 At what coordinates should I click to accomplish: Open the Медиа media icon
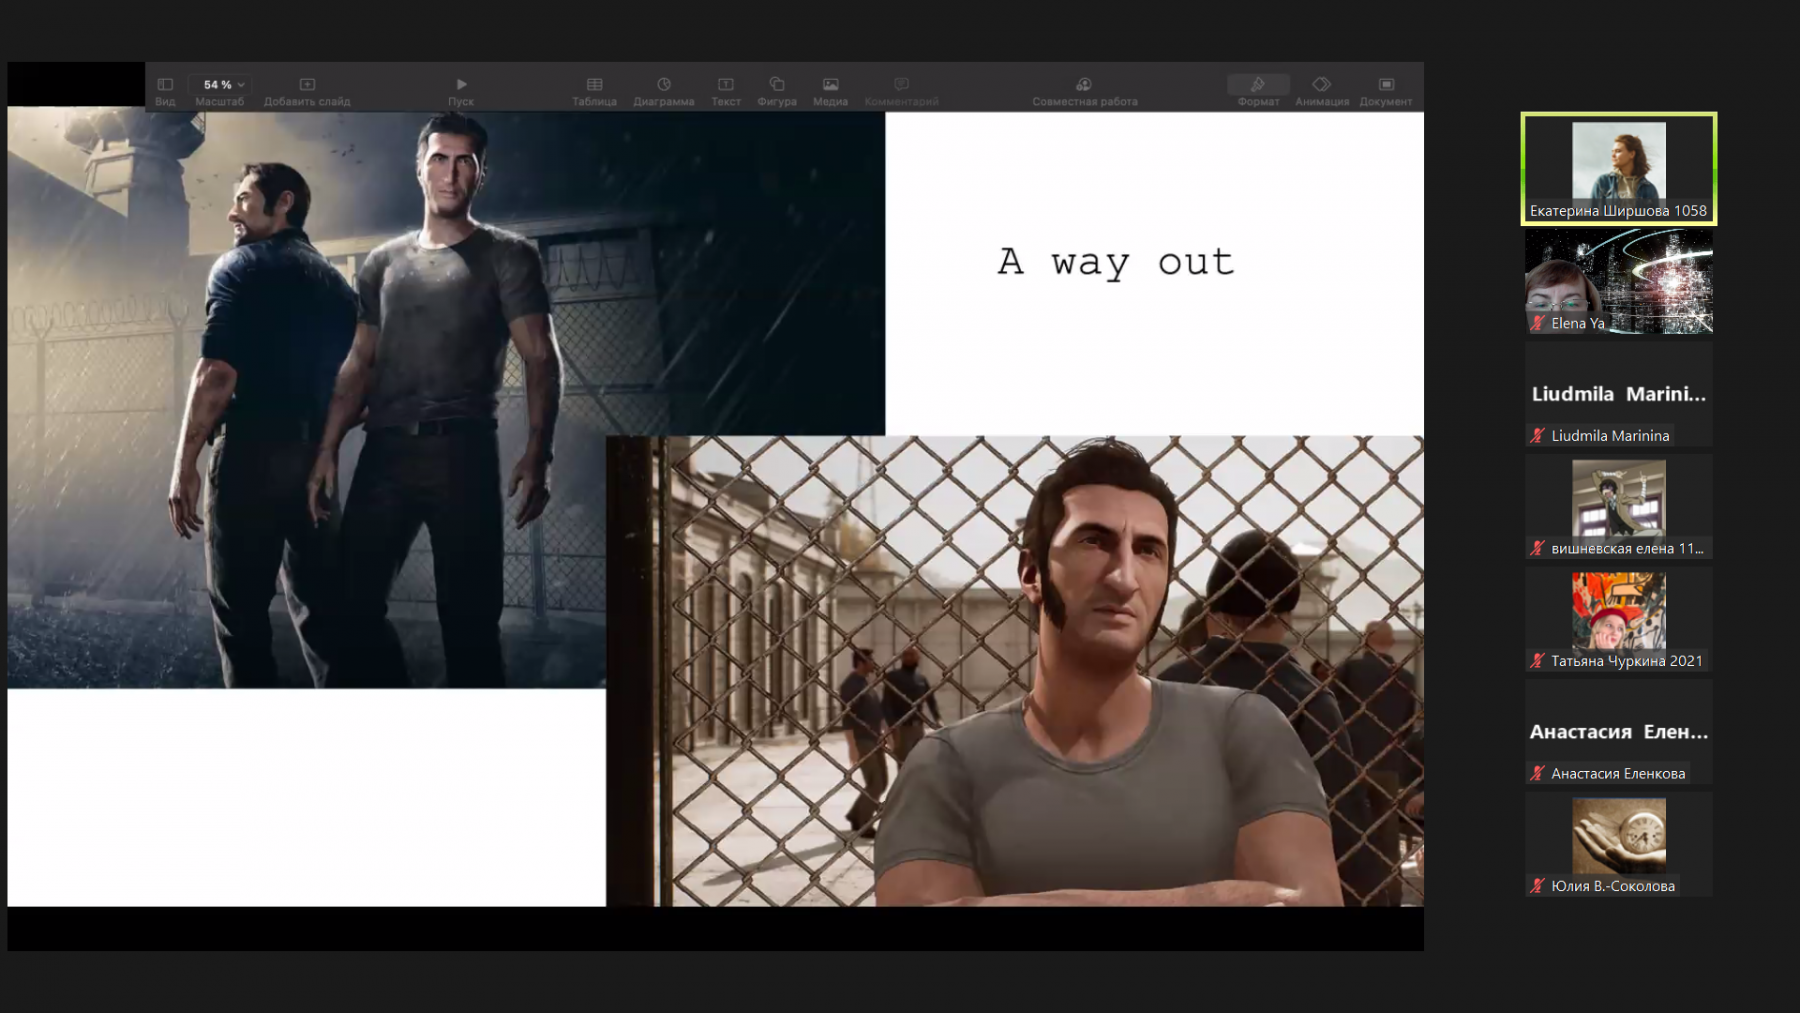[x=830, y=85]
